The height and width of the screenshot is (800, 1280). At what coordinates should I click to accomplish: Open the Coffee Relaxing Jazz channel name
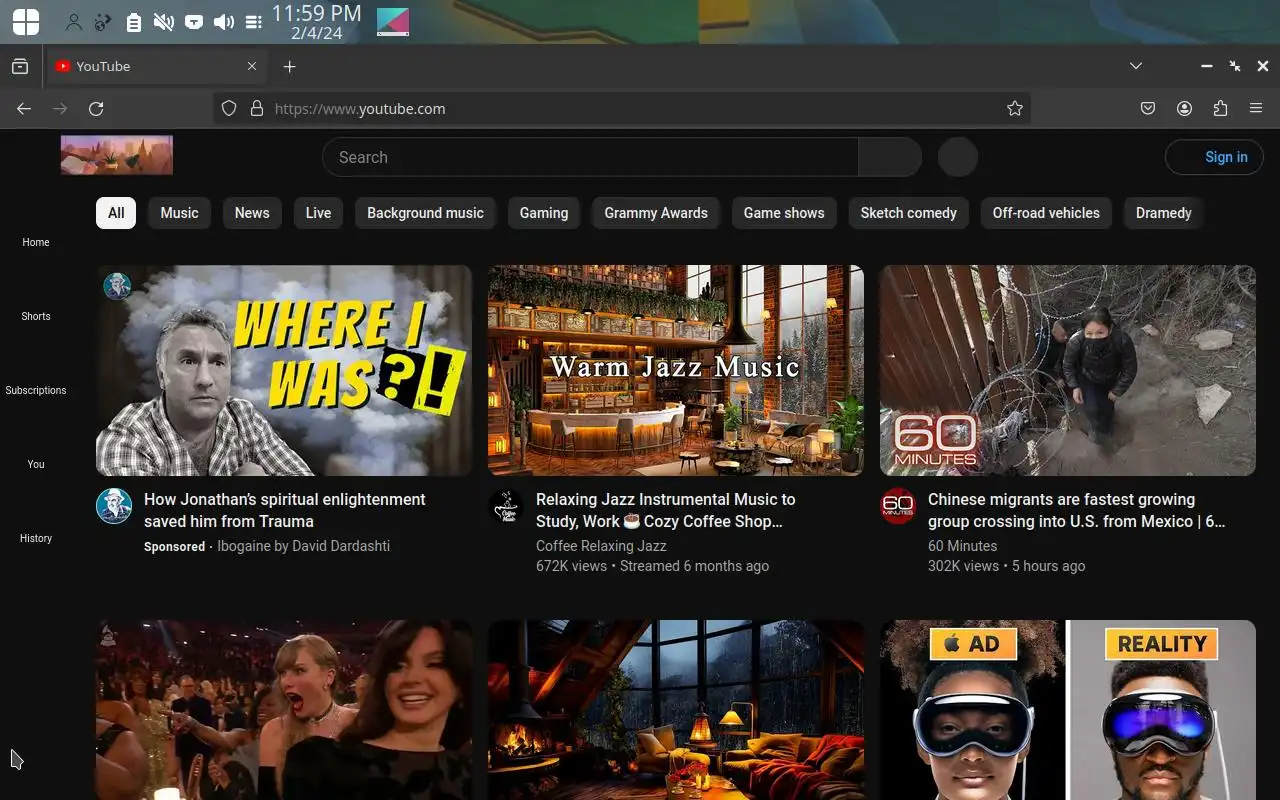601,546
